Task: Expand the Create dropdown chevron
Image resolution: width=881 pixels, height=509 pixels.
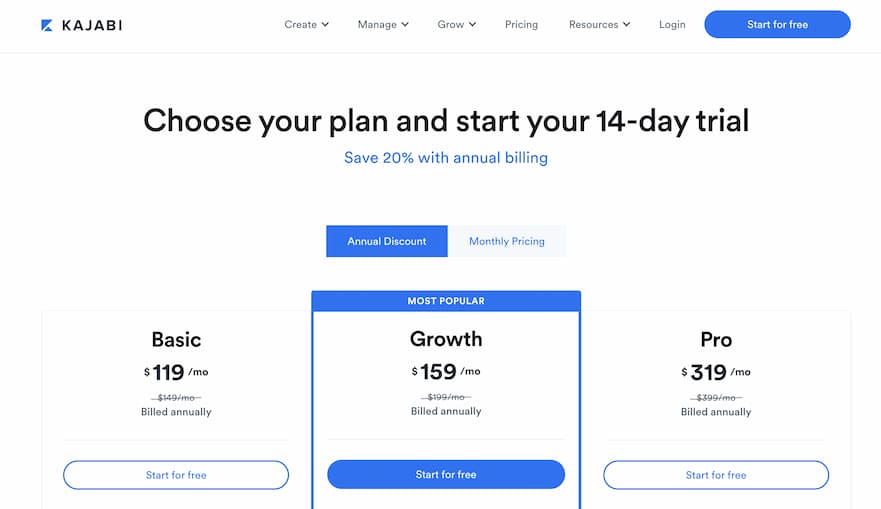Action: pos(325,25)
